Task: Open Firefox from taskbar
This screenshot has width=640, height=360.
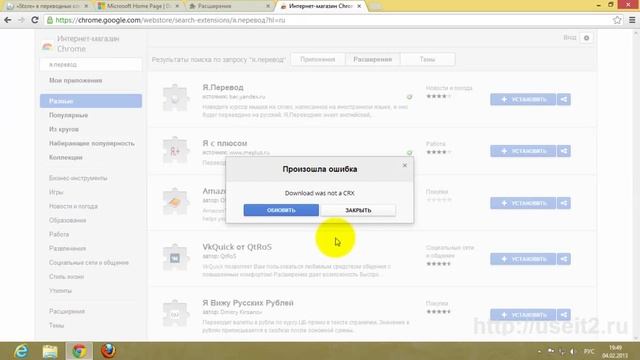Action: [108, 351]
